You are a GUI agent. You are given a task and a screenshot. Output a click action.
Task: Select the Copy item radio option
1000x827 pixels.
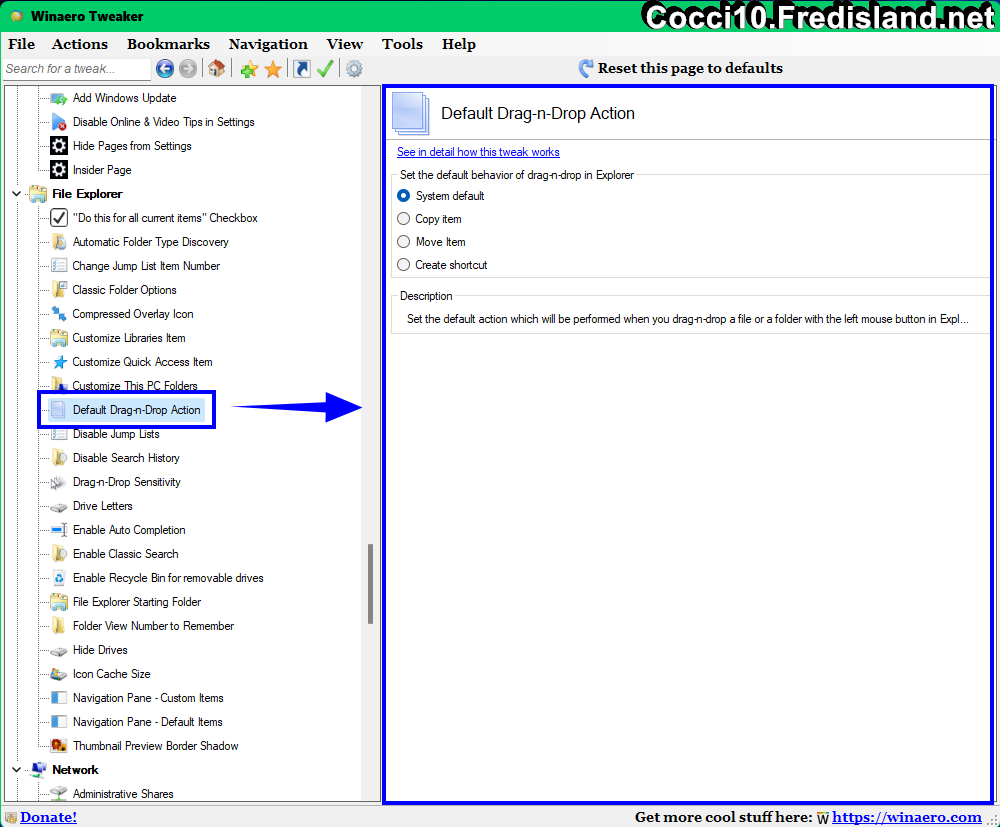(403, 219)
